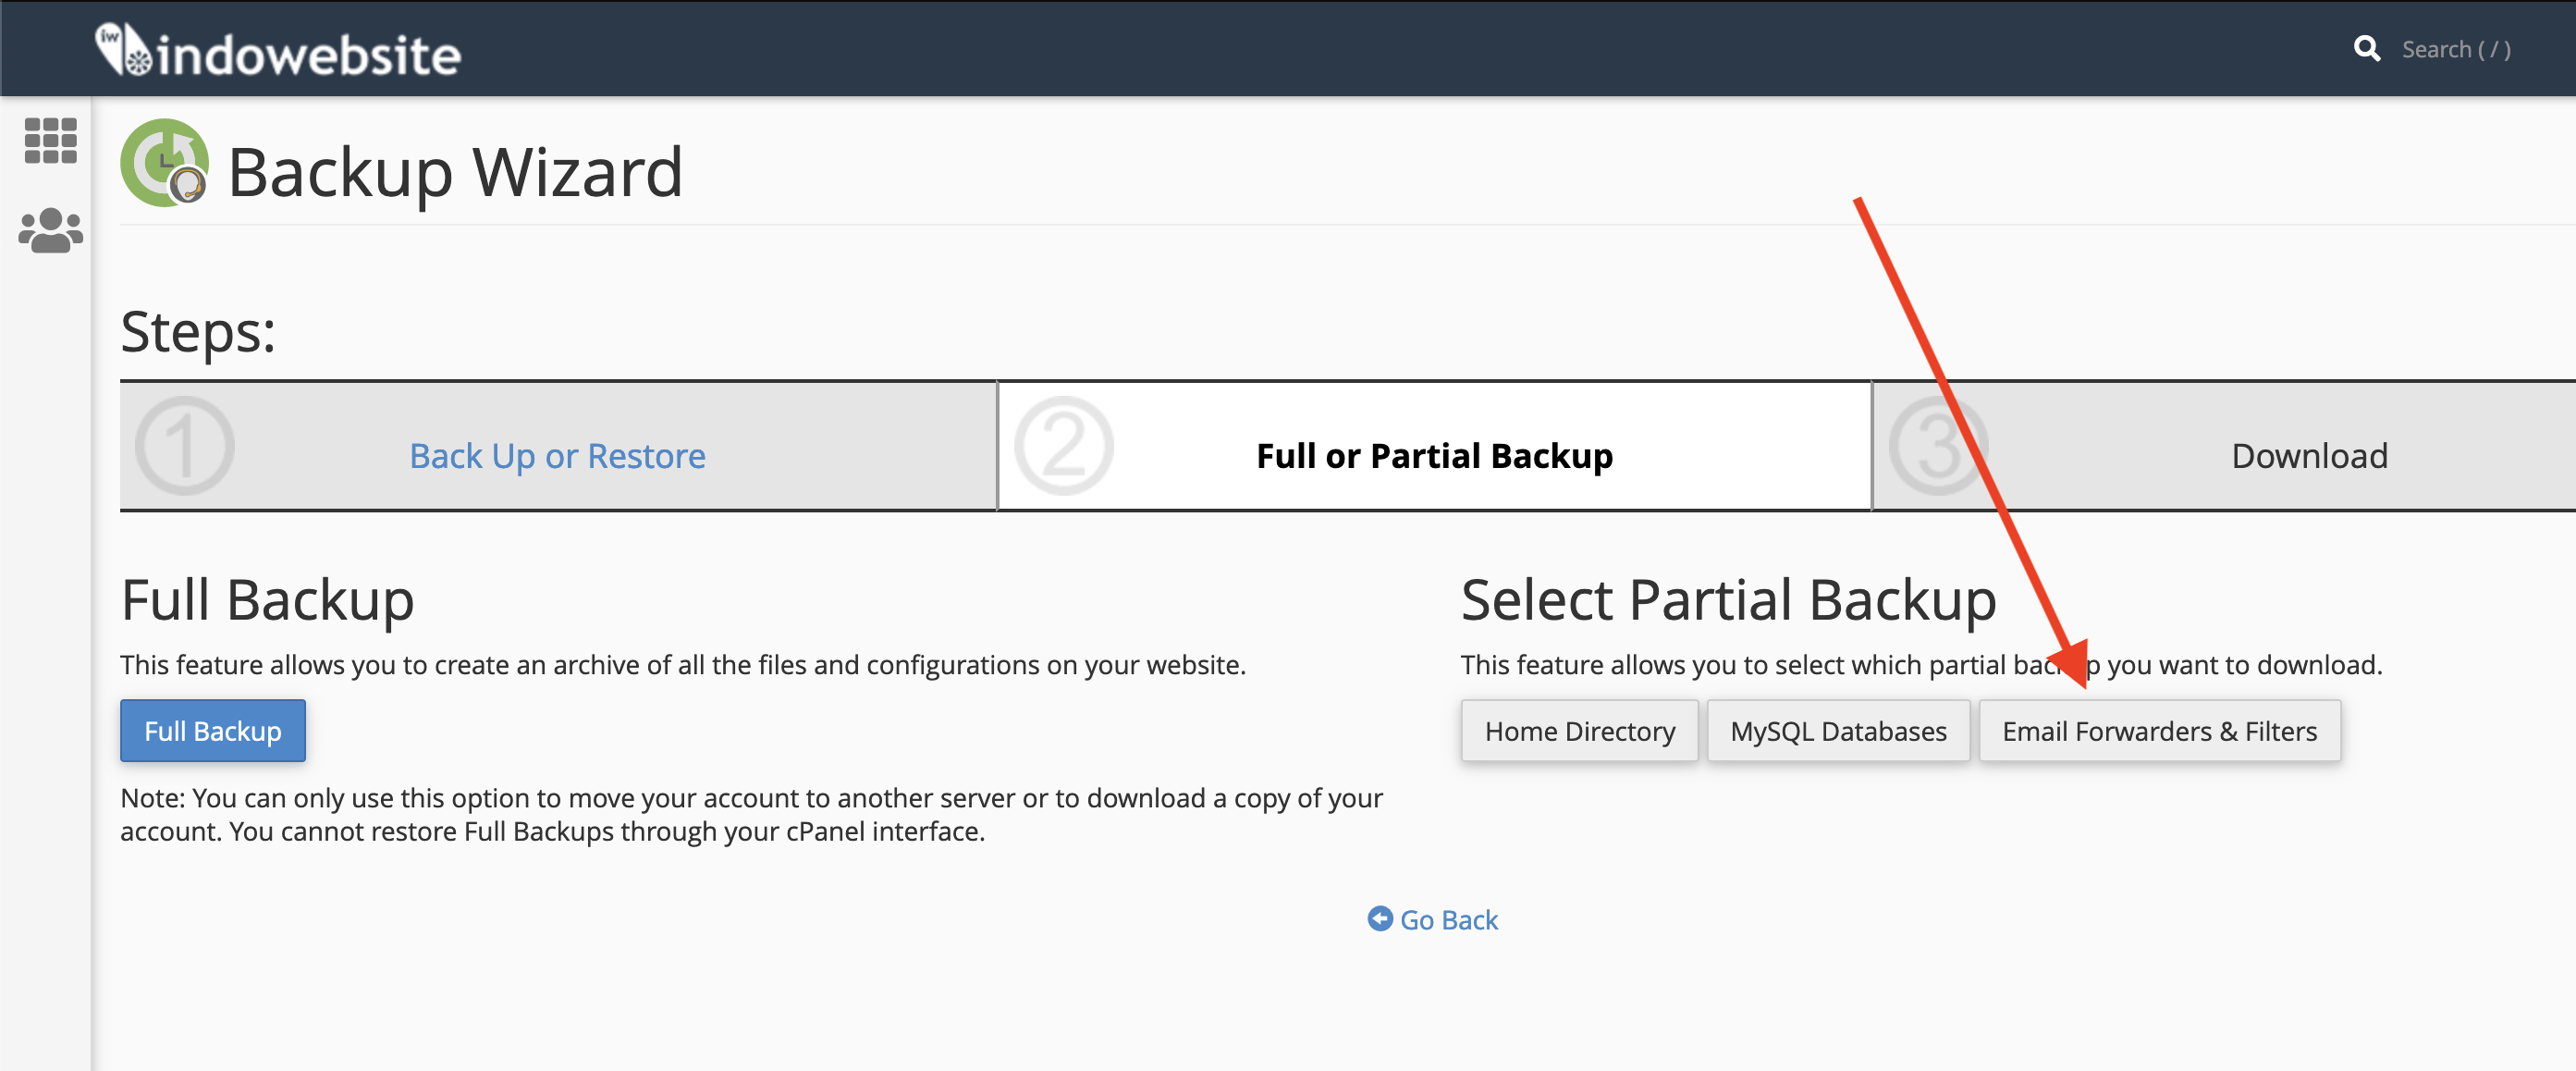Click the Backup Wizard page title
This screenshot has height=1071, width=2576.
pyautogui.click(x=455, y=172)
